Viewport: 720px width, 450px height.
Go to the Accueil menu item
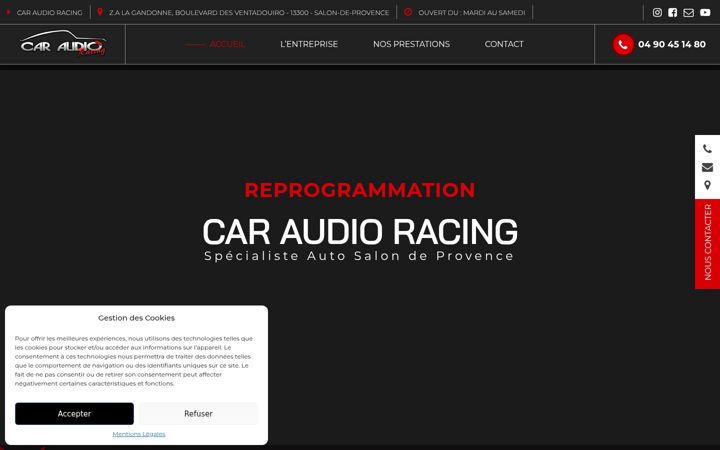click(x=227, y=44)
